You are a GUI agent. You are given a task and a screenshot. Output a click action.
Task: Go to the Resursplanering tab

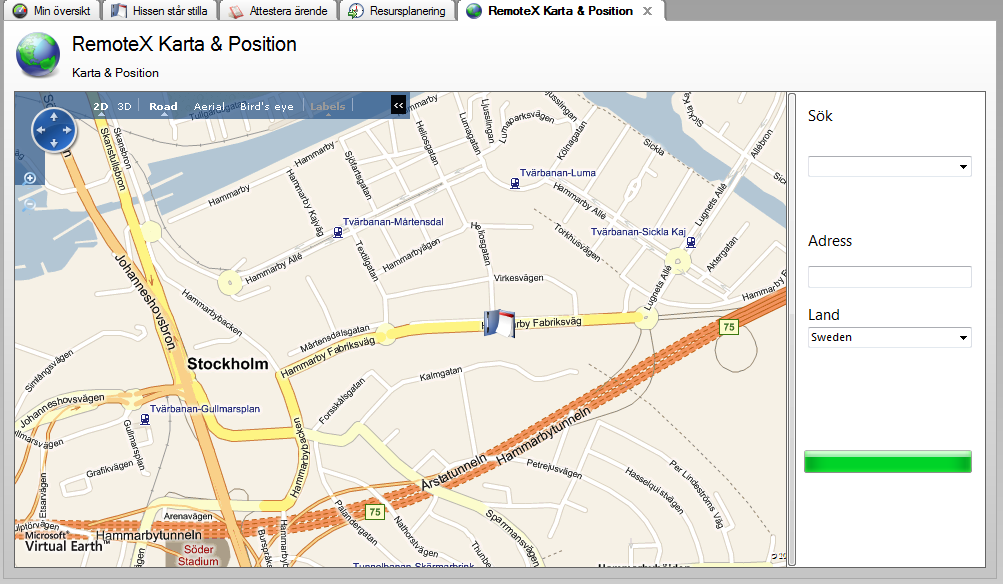point(397,11)
